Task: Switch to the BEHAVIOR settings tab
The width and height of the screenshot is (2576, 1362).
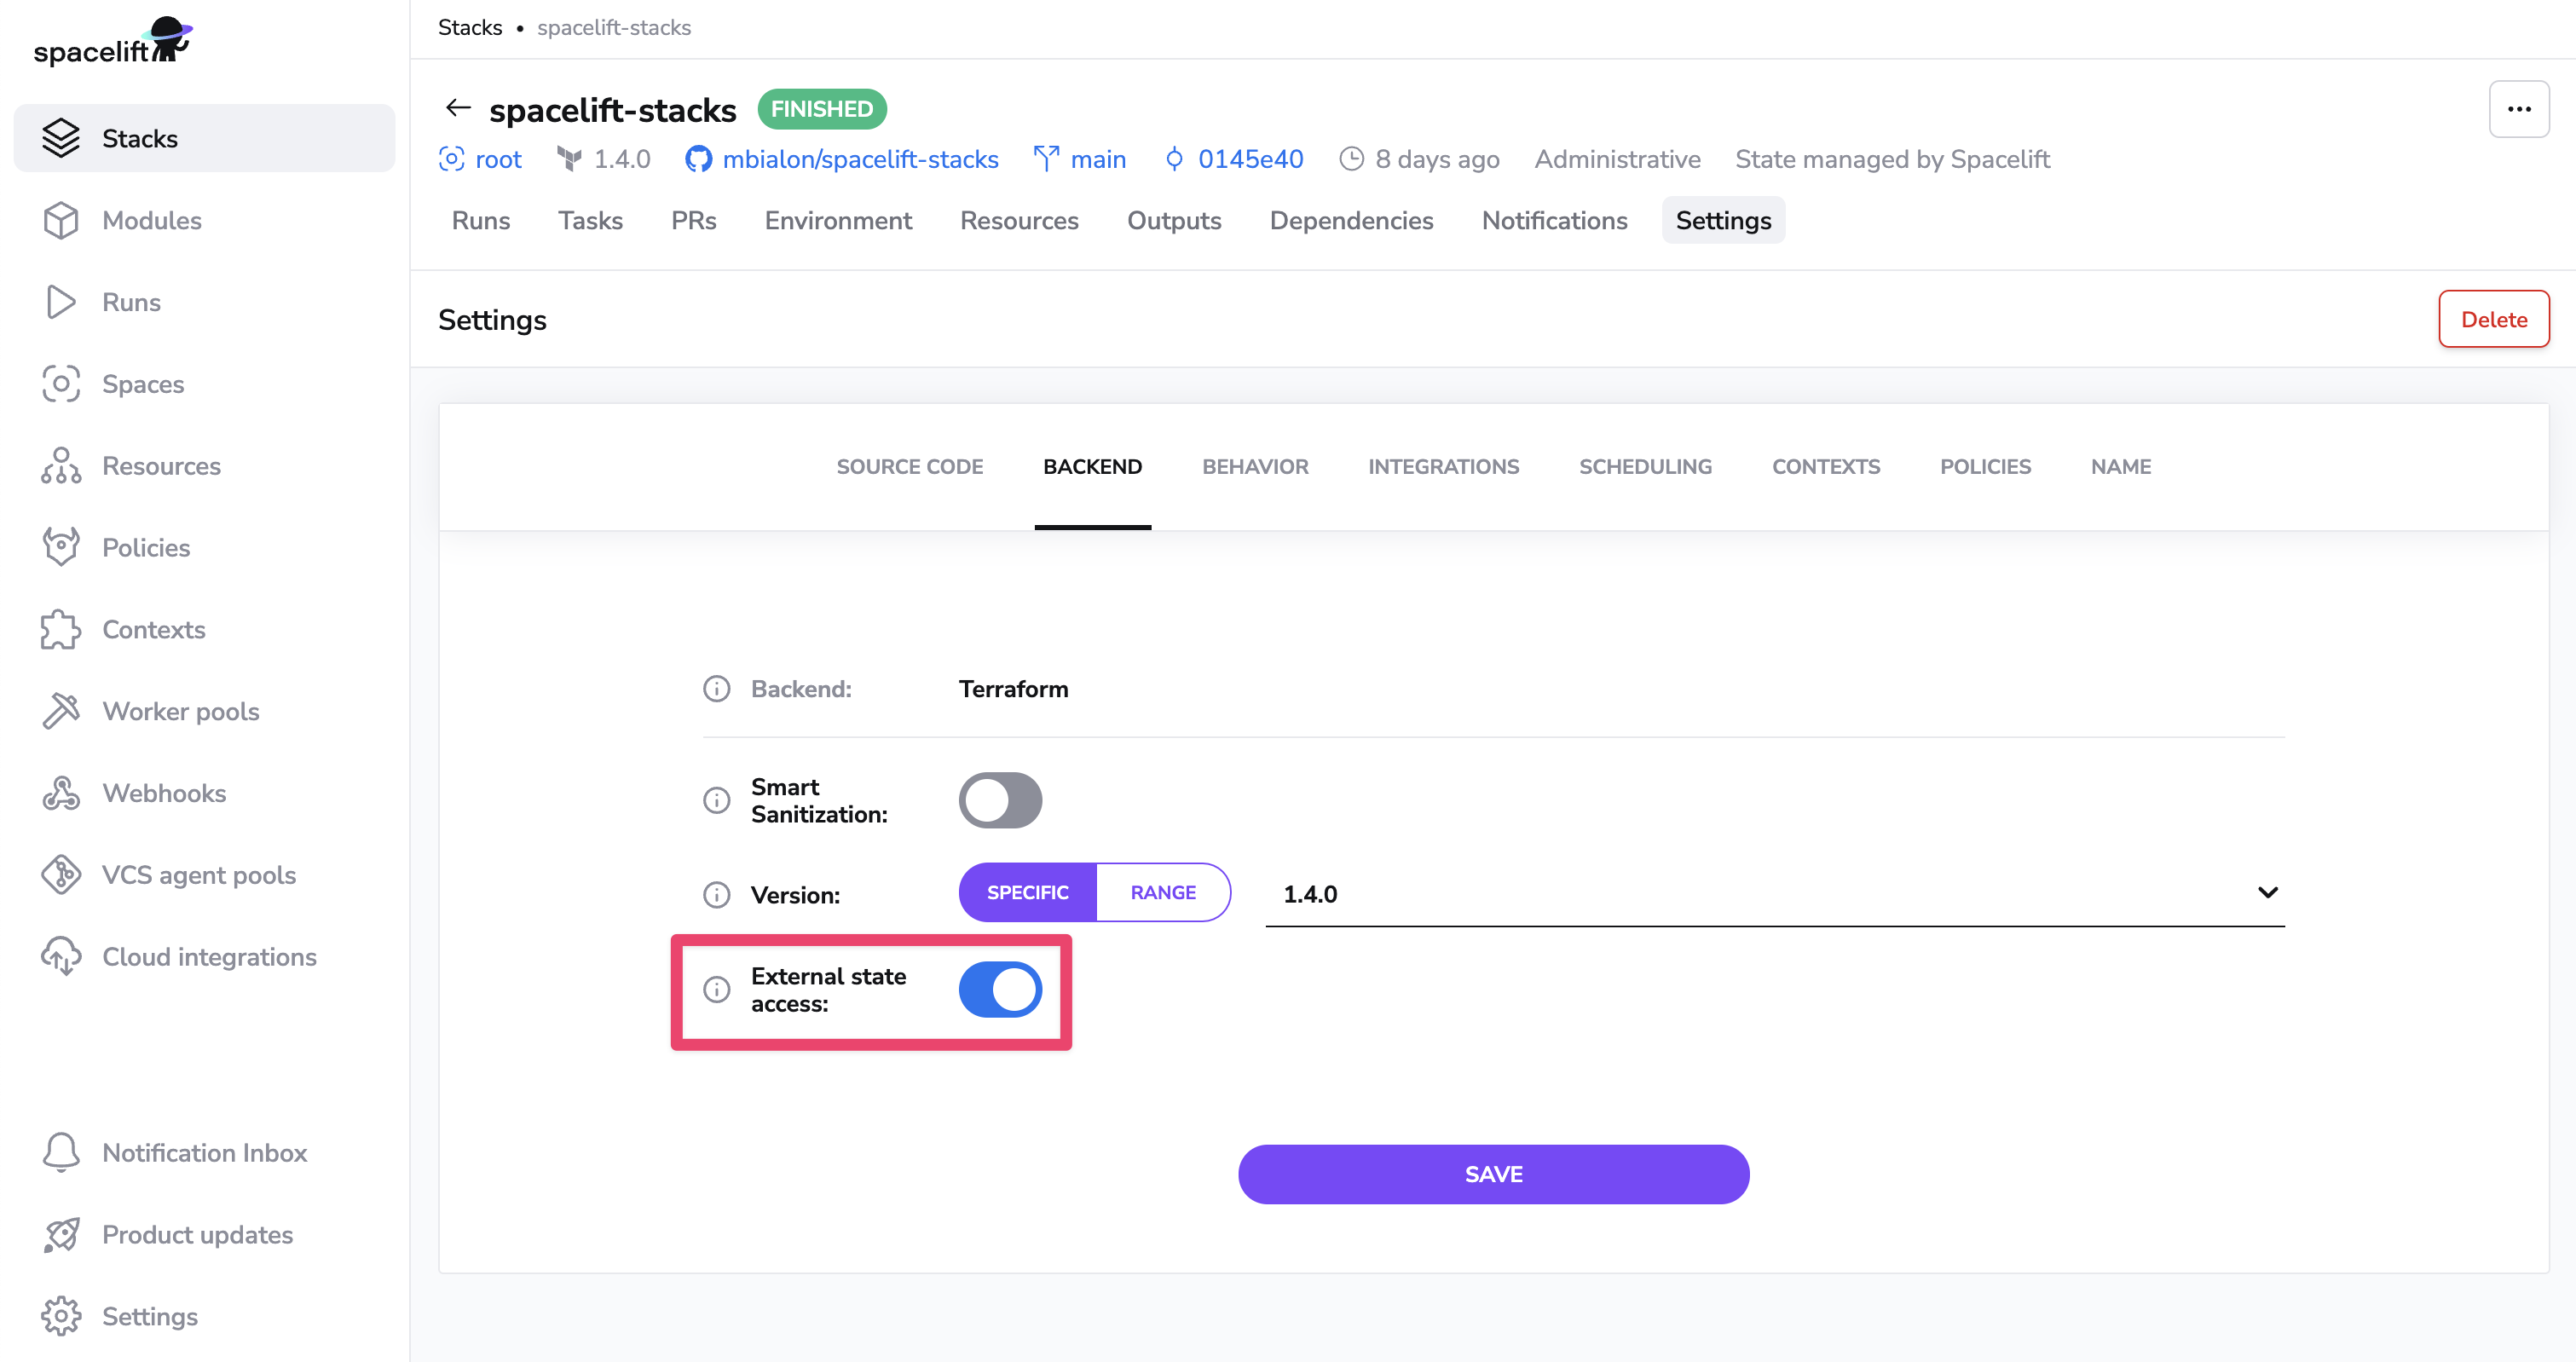Action: pos(1254,466)
